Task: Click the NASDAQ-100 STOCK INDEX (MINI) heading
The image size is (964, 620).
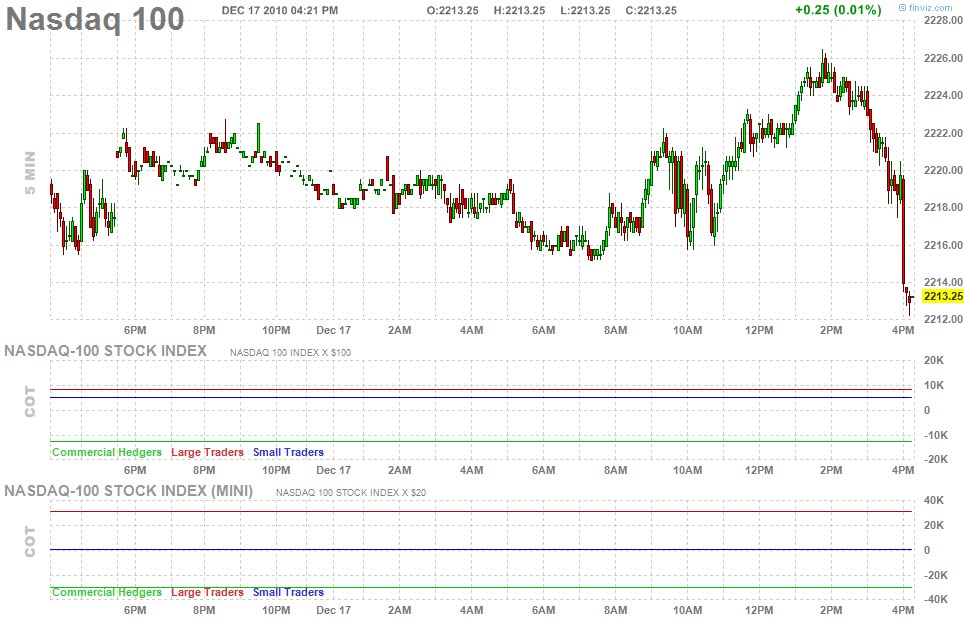Action: coord(128,491)
